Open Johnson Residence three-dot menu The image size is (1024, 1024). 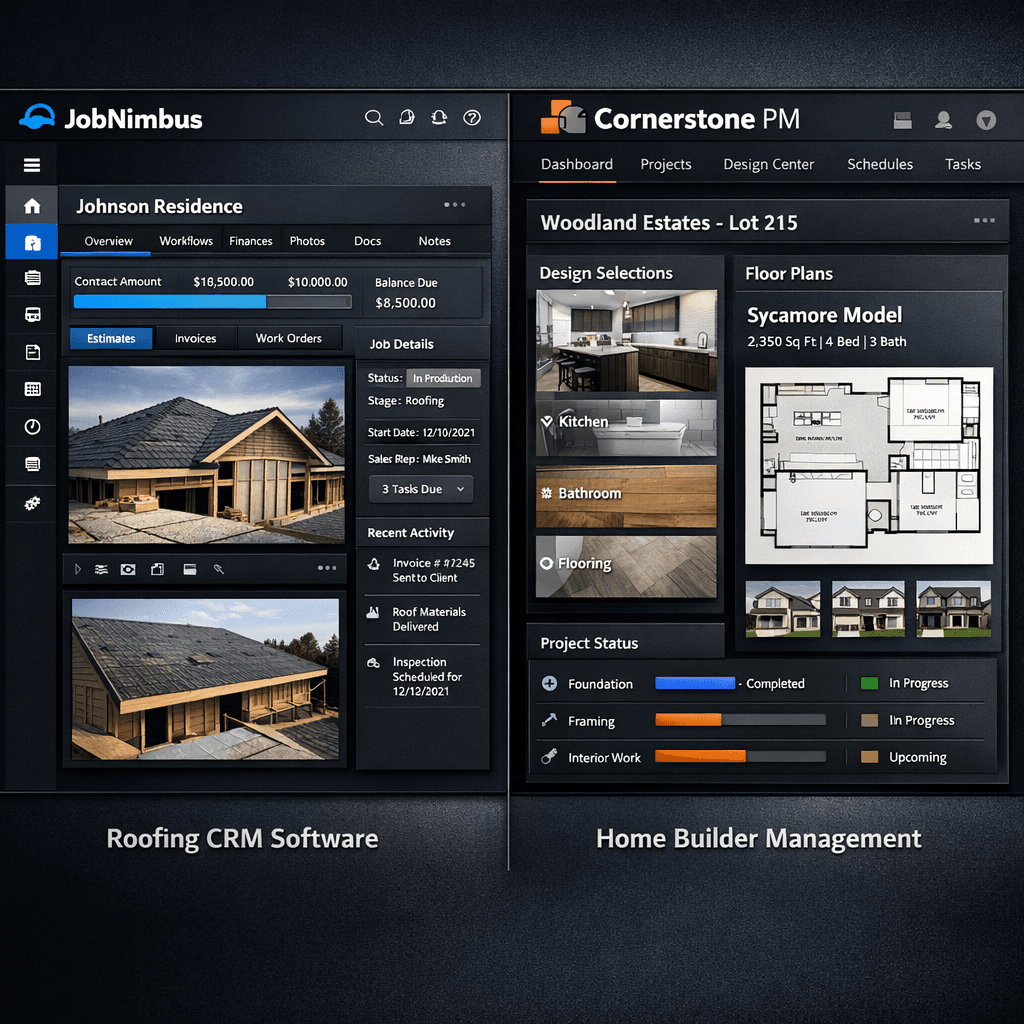455,205
